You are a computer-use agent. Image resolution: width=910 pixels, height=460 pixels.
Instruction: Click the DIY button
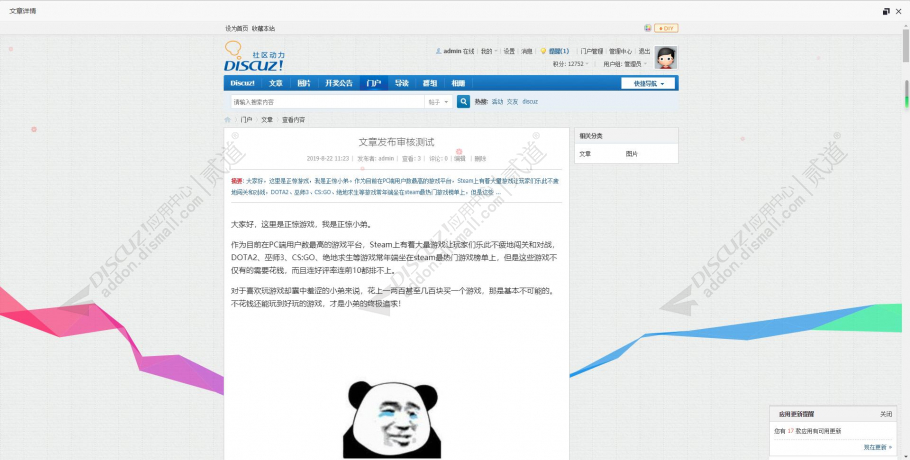coord(666,28)
